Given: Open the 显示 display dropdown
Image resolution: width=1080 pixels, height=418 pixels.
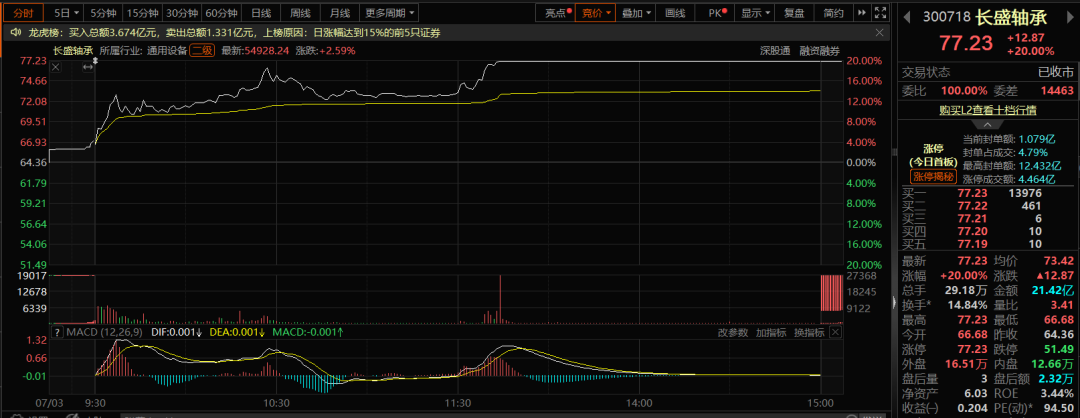Looking at the screenshot, I should (x=755, y=12).
